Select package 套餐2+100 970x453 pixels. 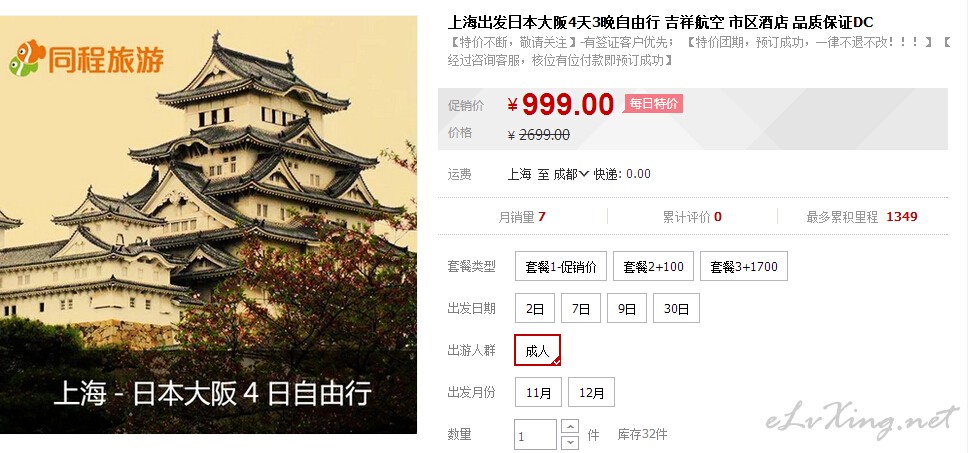653,266
